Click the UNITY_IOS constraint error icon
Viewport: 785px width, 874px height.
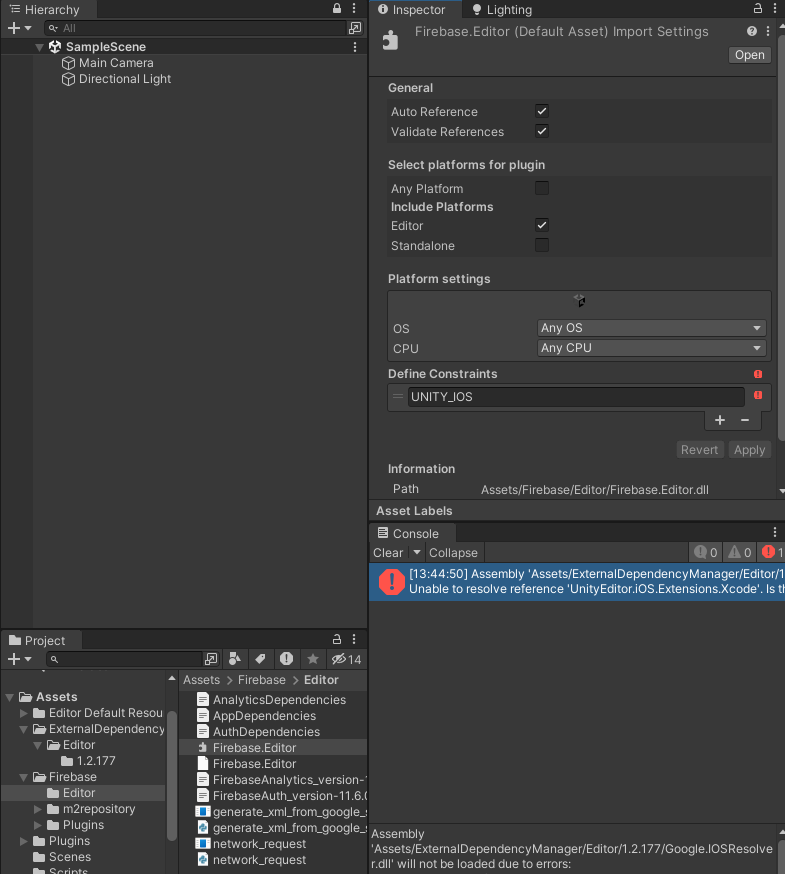(x=758, y=395)
